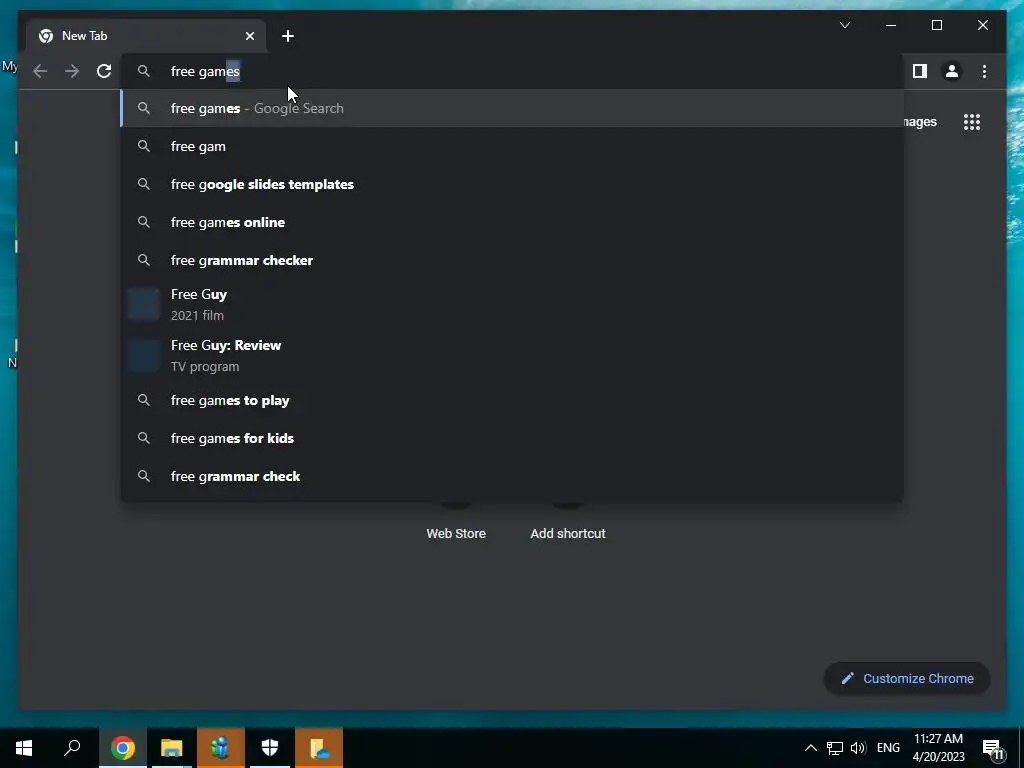Open Customize Chrome
This screenshot has width=1024, height=768.
(907, 679)
